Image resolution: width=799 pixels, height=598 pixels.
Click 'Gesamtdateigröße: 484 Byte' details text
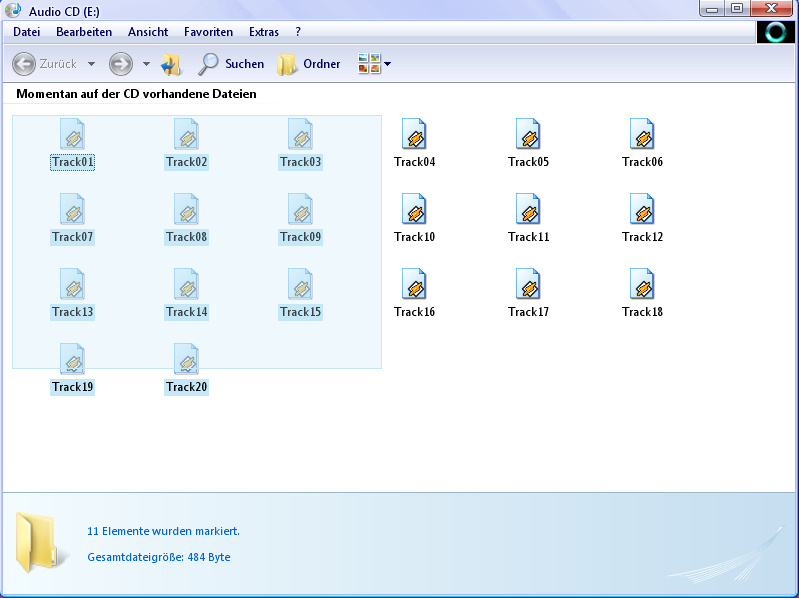(x=158, y=557)
